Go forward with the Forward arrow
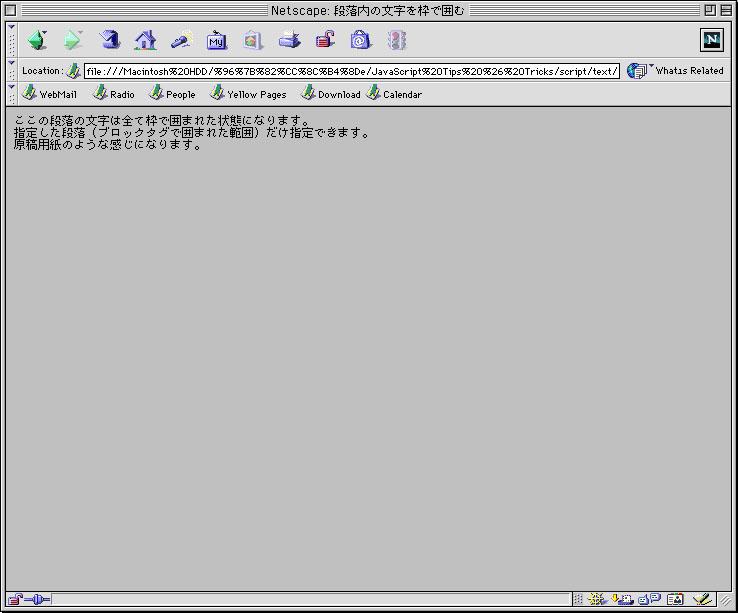738x613 pixels. coord(73,40)
